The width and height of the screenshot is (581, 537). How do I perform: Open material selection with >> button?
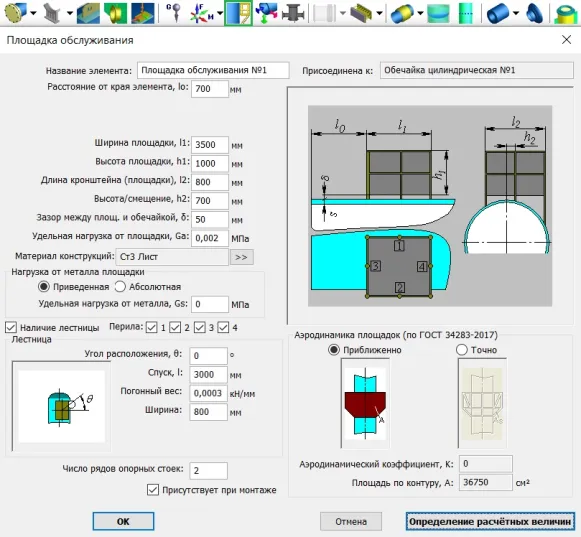(242, 257)
